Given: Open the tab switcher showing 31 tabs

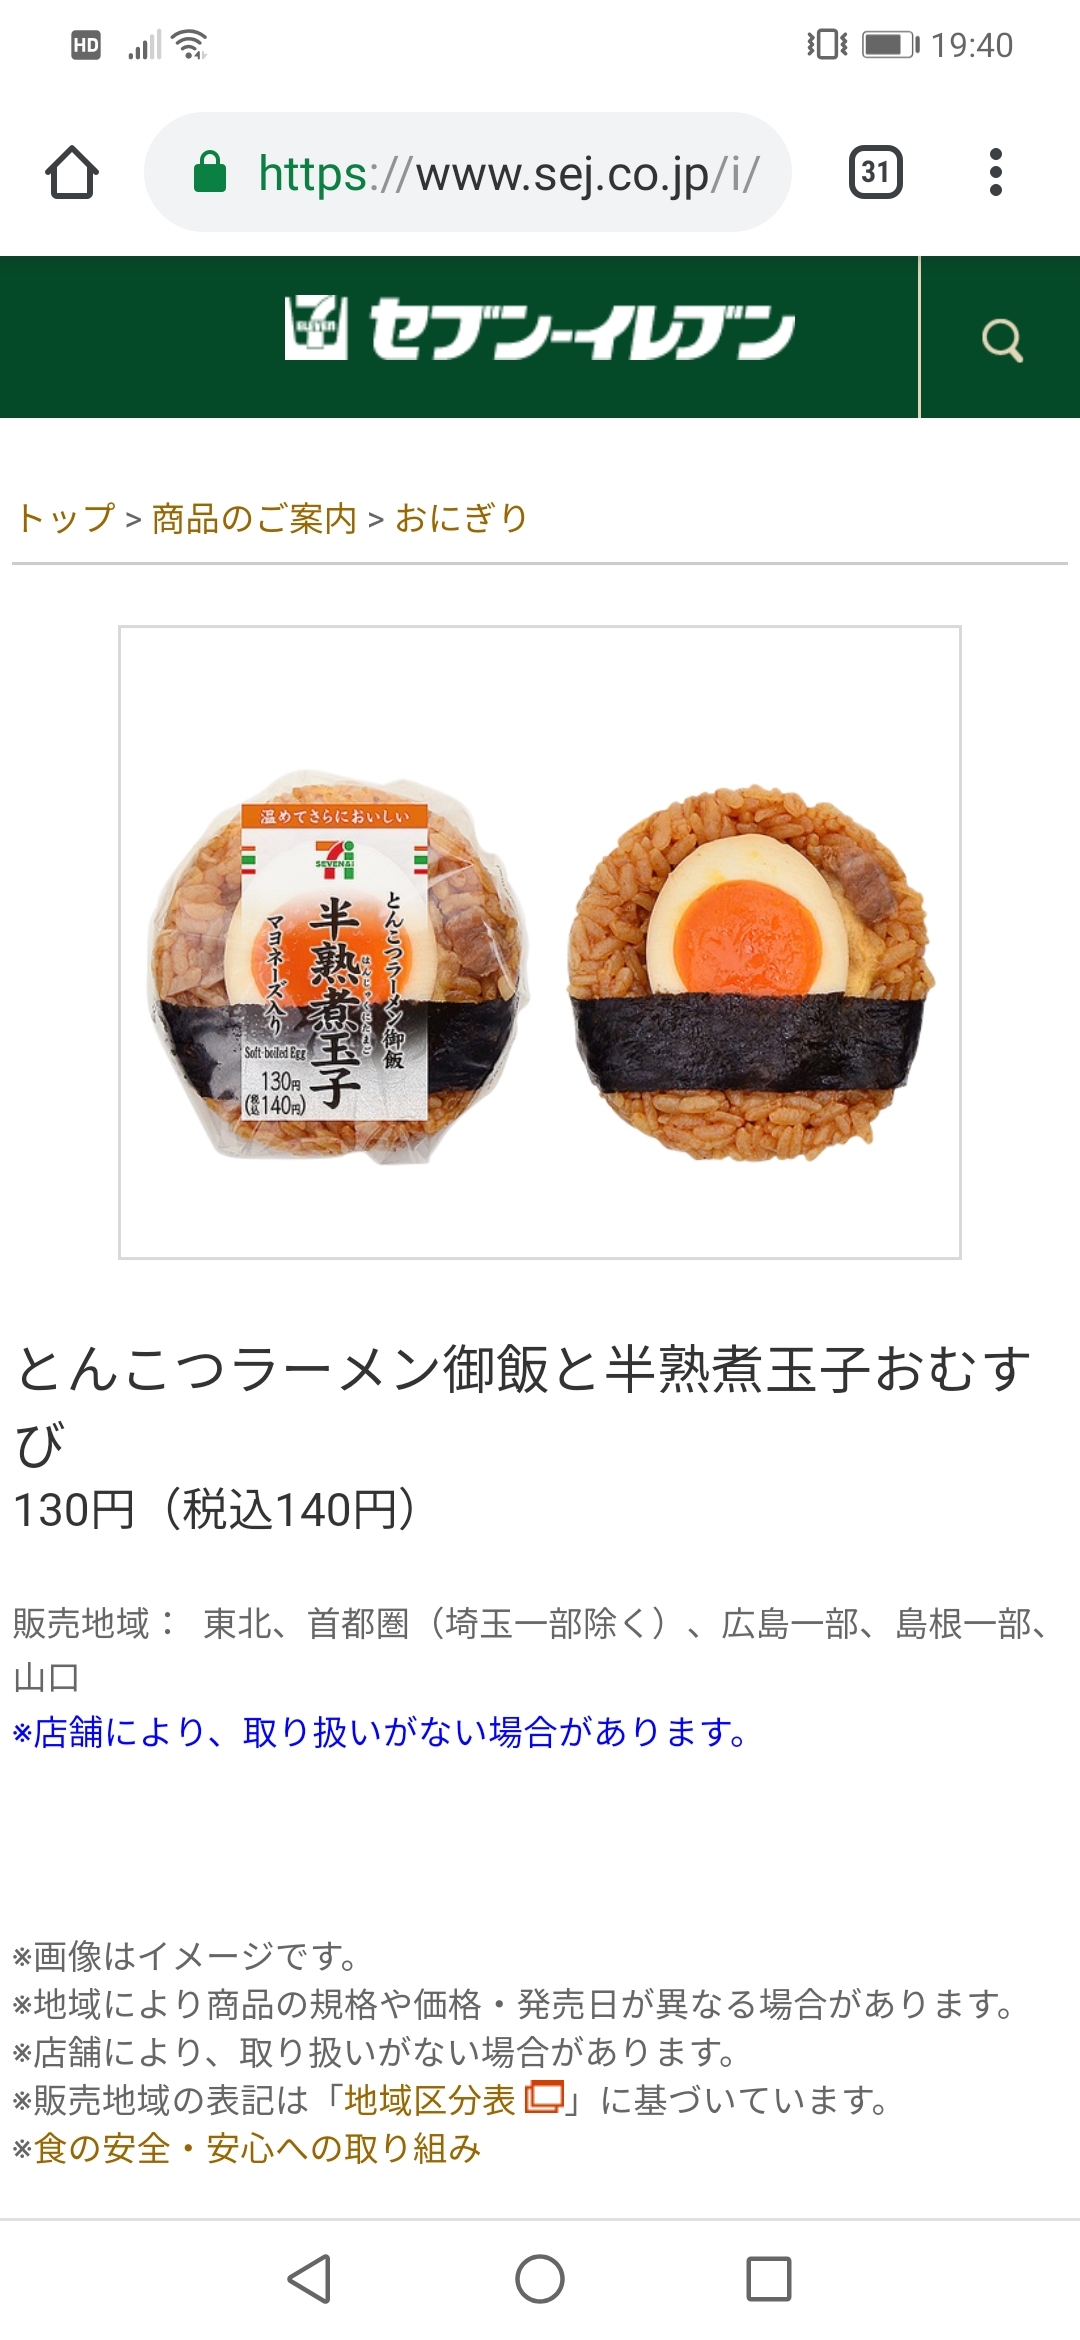Looking at the screenshot, I should [x=875, y=172].
